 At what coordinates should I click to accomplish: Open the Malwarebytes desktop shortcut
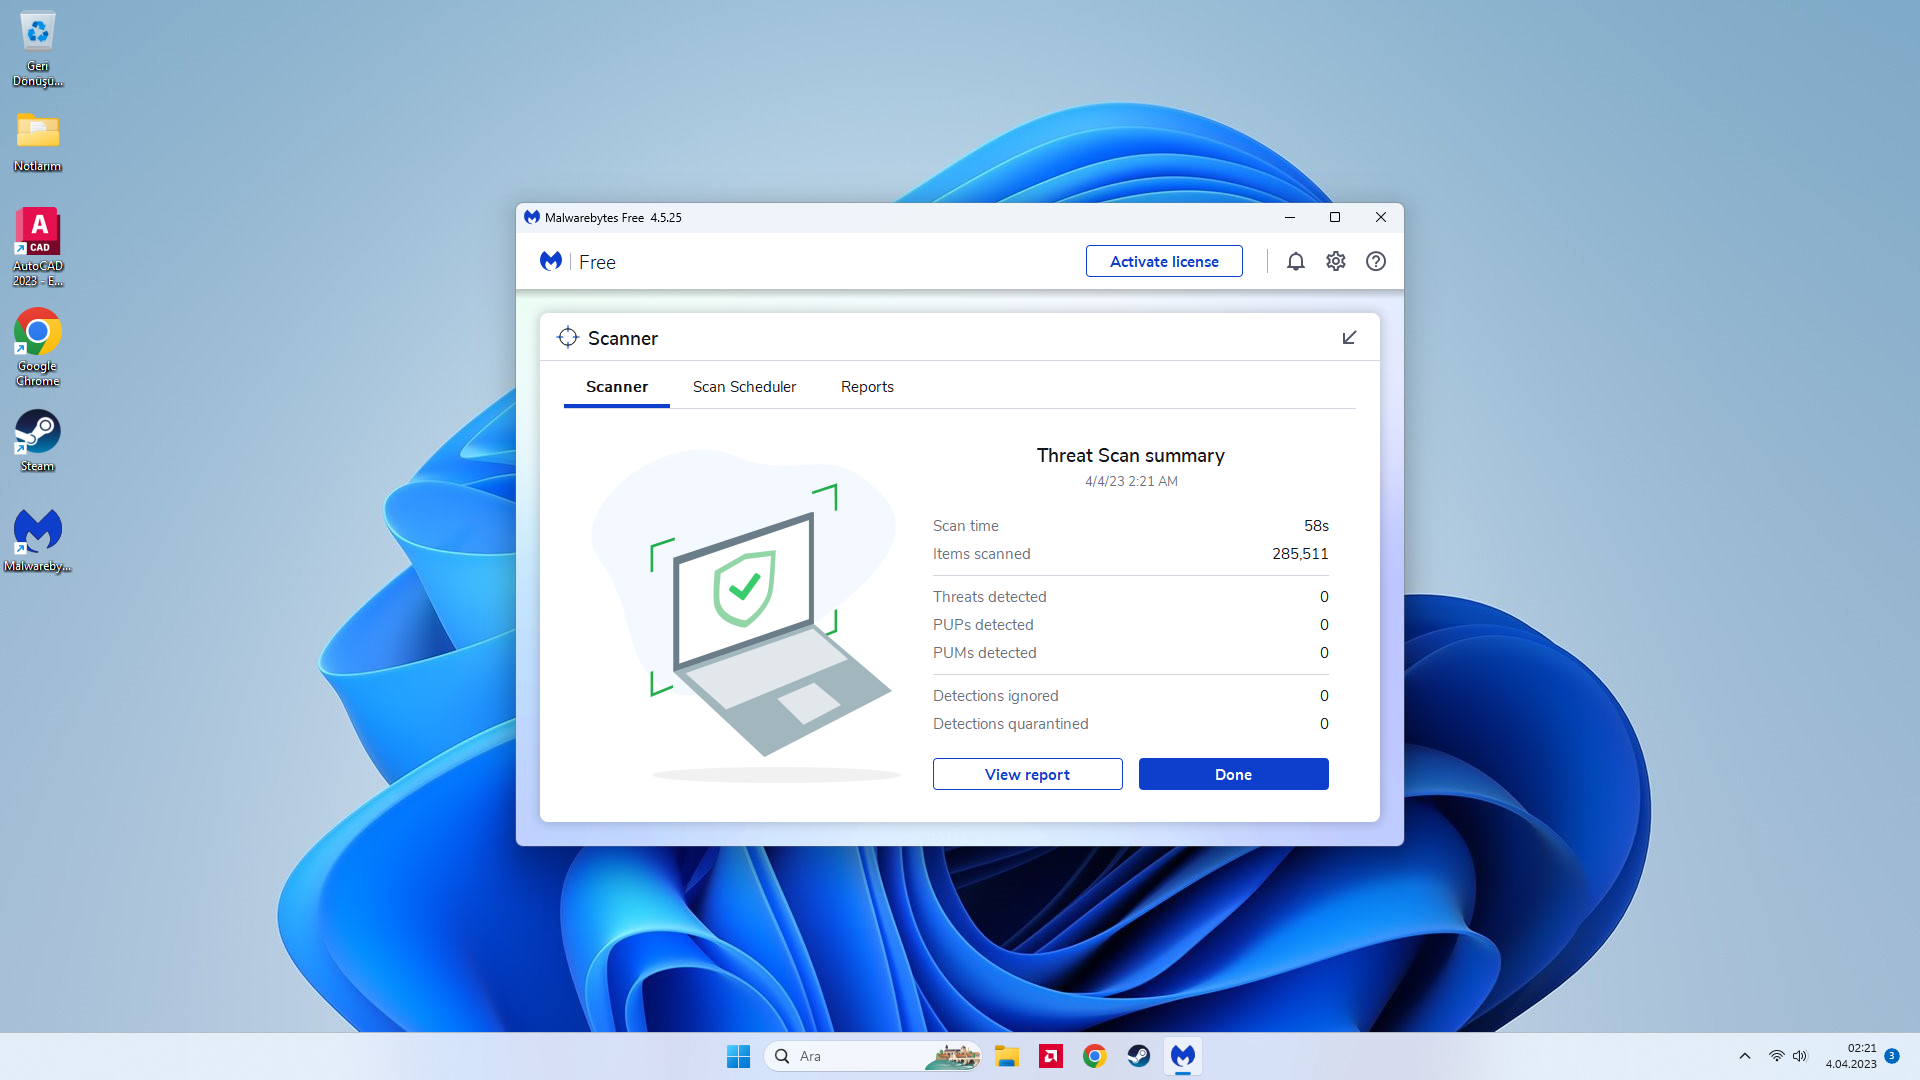(x=38, y=540)
